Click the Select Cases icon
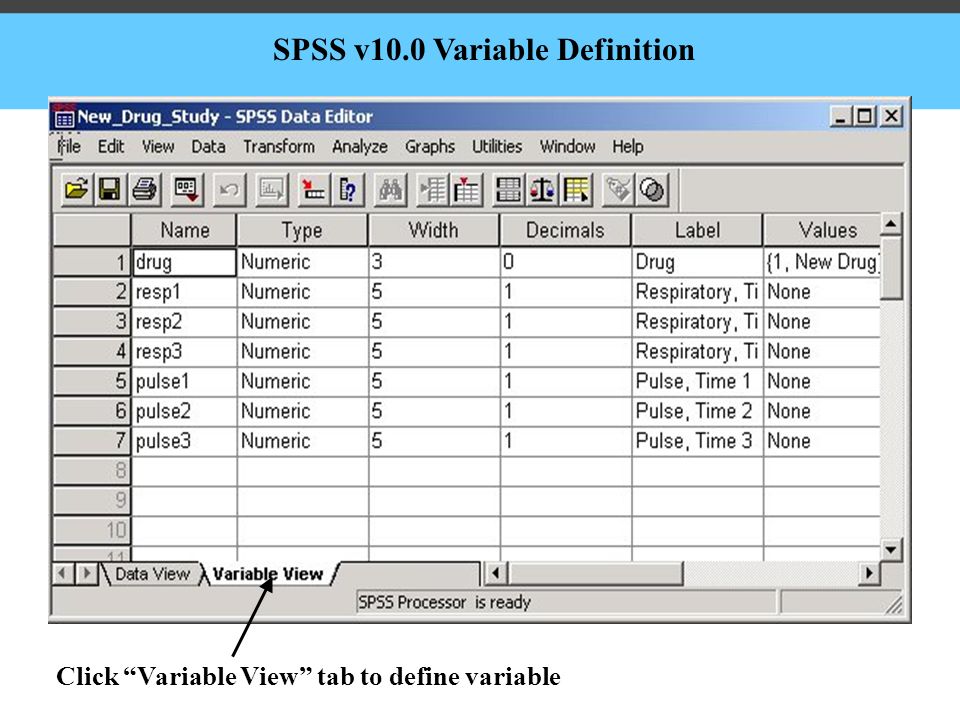 pos(576,189)
